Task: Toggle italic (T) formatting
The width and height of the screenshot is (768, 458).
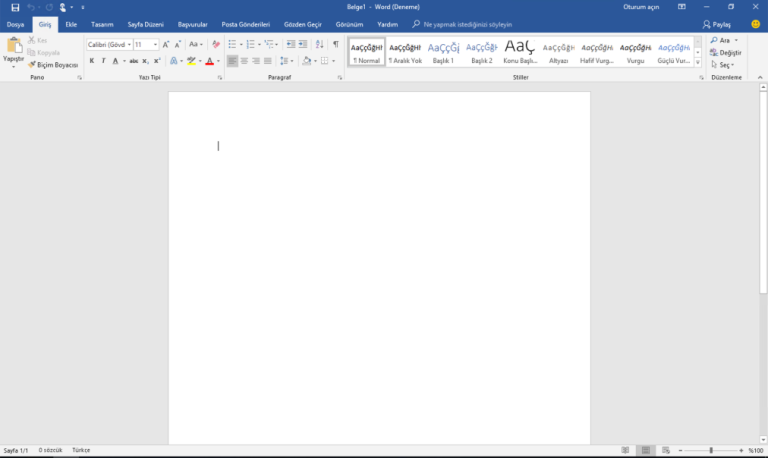Action: (103, 61)
